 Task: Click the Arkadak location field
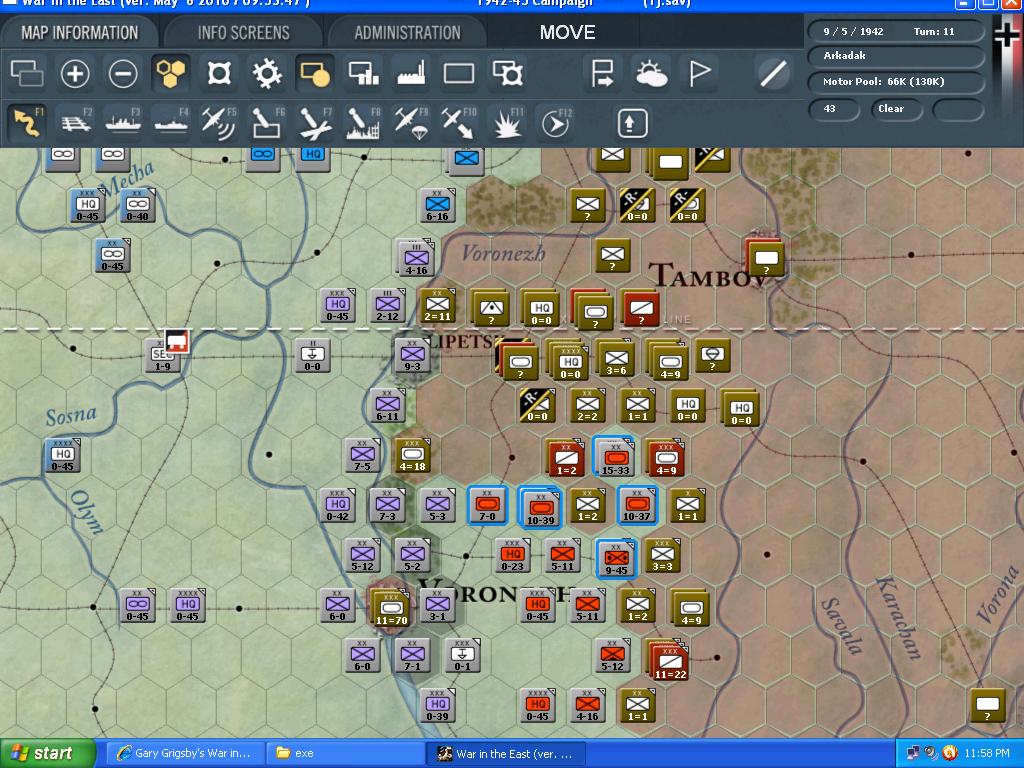pyautogui.click(x=895, y=56)
